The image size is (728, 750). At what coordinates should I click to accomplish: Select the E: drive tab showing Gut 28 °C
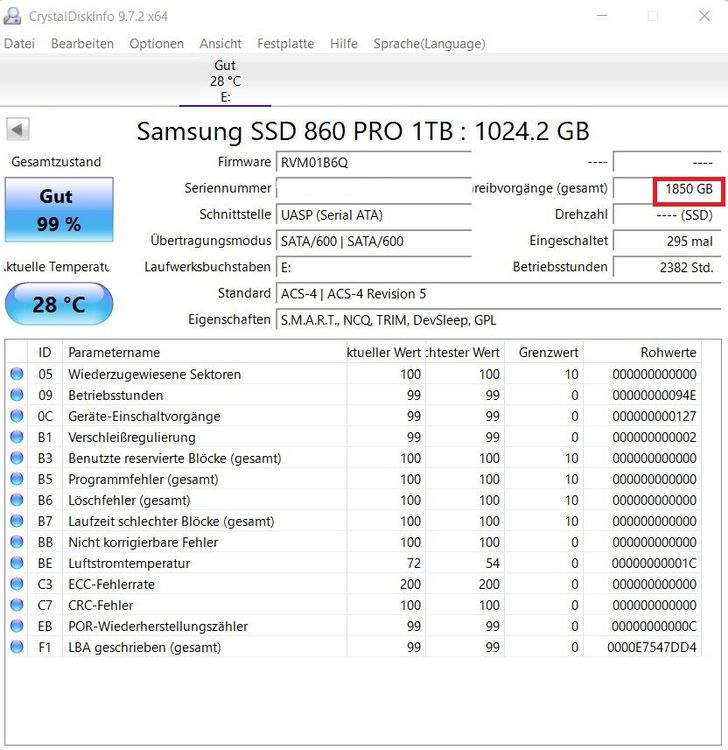pyautogui.click(x=225, y=81)
